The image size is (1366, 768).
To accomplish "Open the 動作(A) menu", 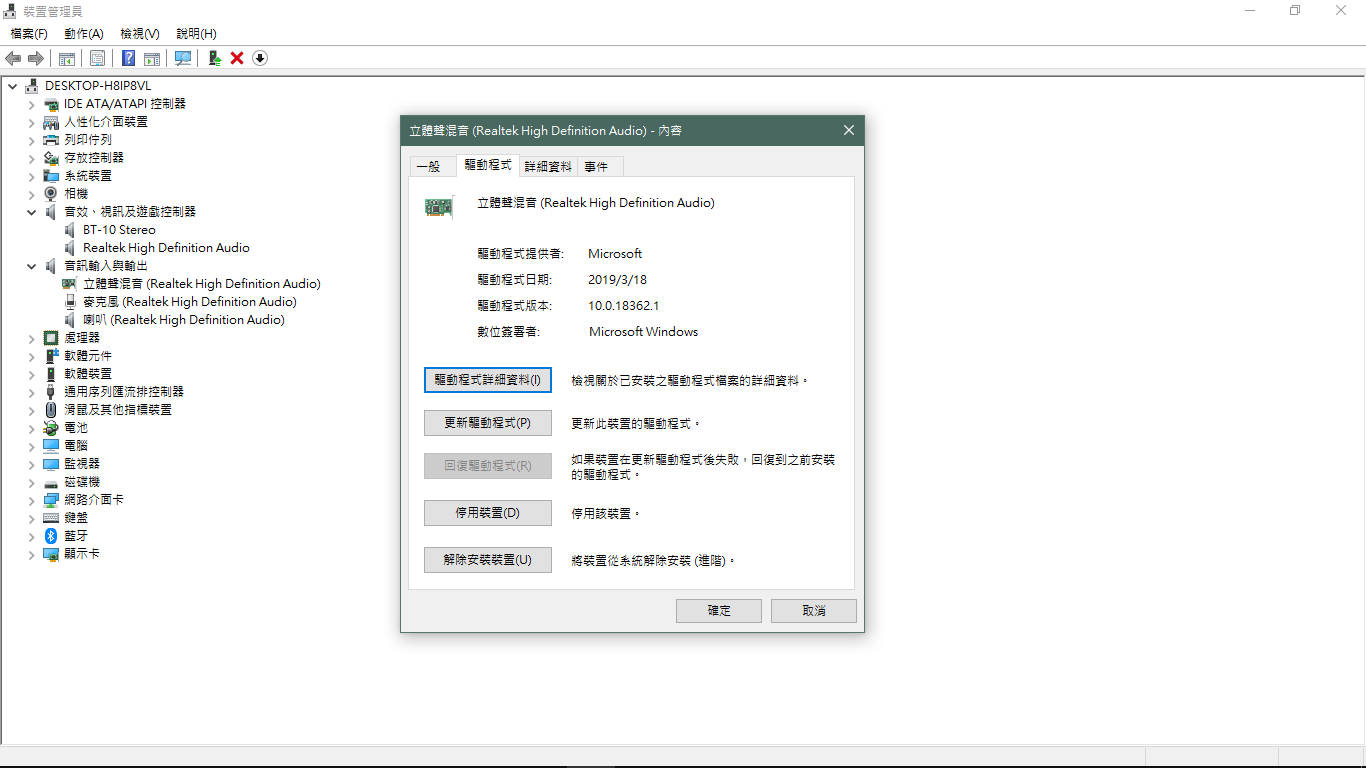I will 84,34.
